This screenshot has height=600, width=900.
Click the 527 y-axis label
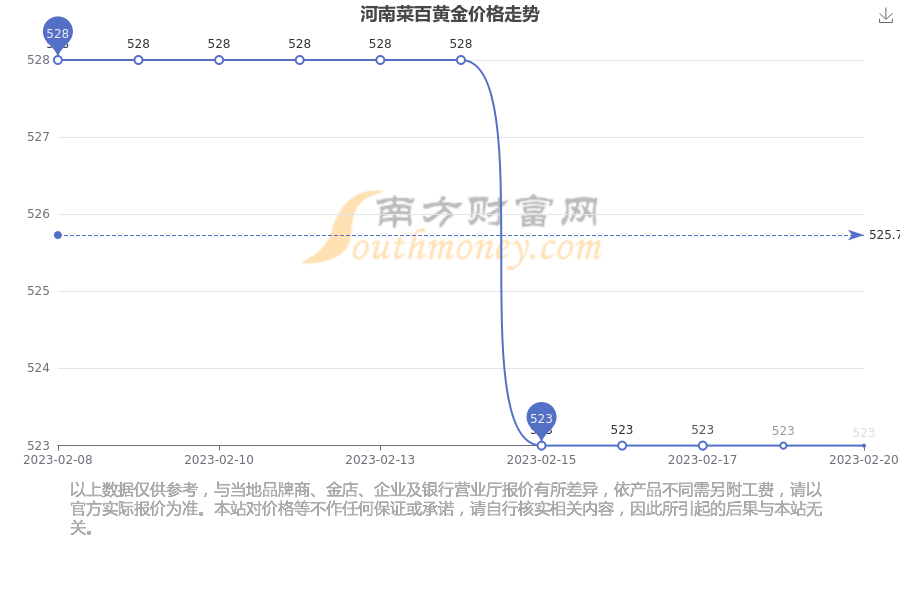click(38, 137)
